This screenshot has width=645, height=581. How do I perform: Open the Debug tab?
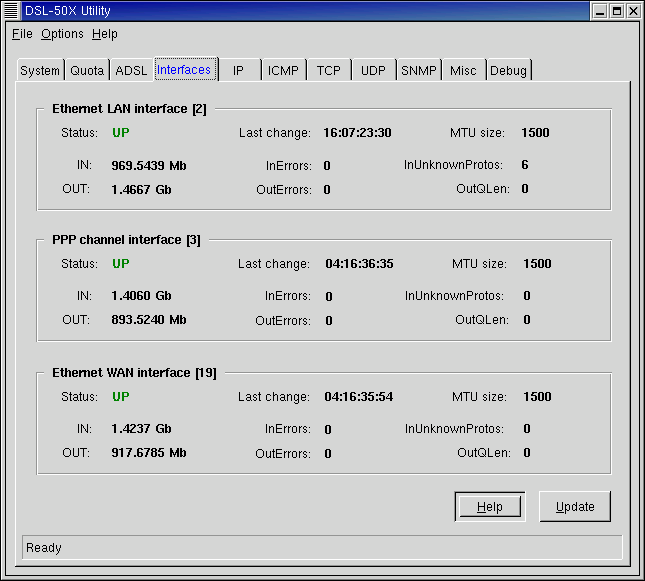(x=508, y=70)
